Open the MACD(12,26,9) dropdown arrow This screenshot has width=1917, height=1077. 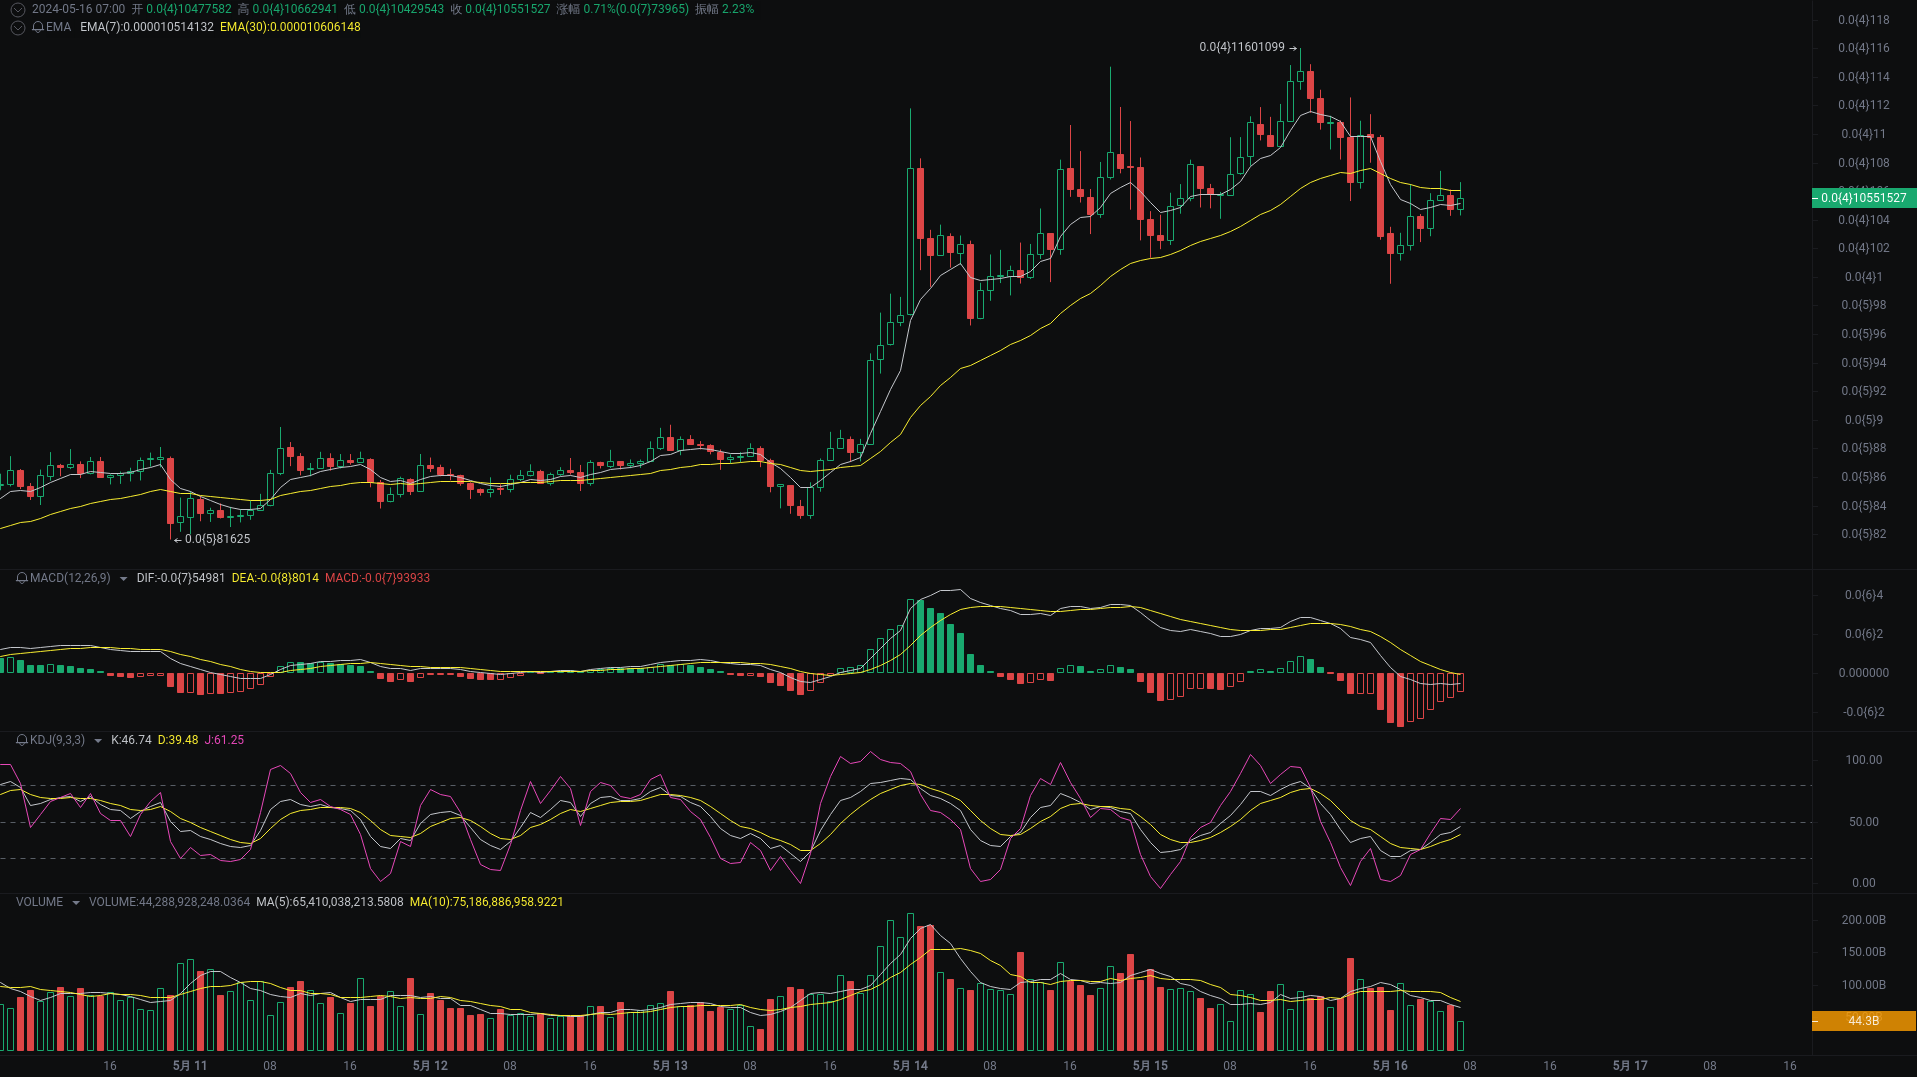(122, 578)
